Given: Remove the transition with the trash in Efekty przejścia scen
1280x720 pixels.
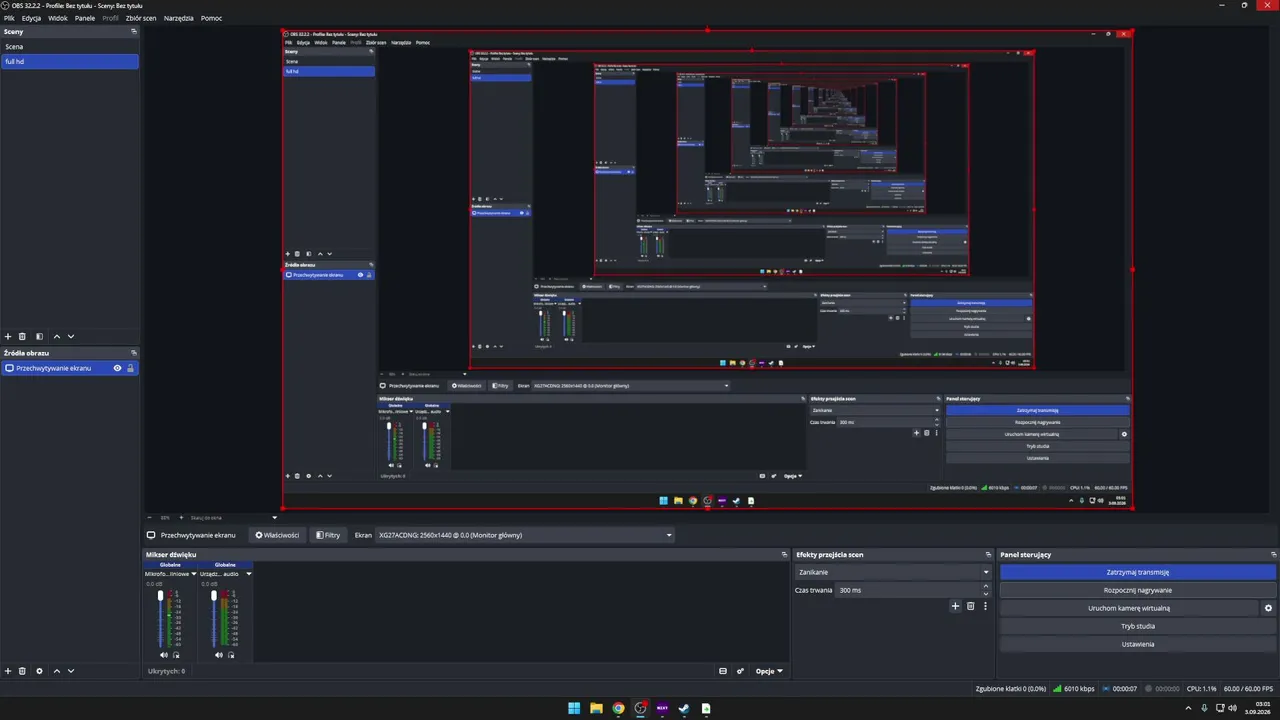Looking at the screenshot, I should click(x=970, y=606).
